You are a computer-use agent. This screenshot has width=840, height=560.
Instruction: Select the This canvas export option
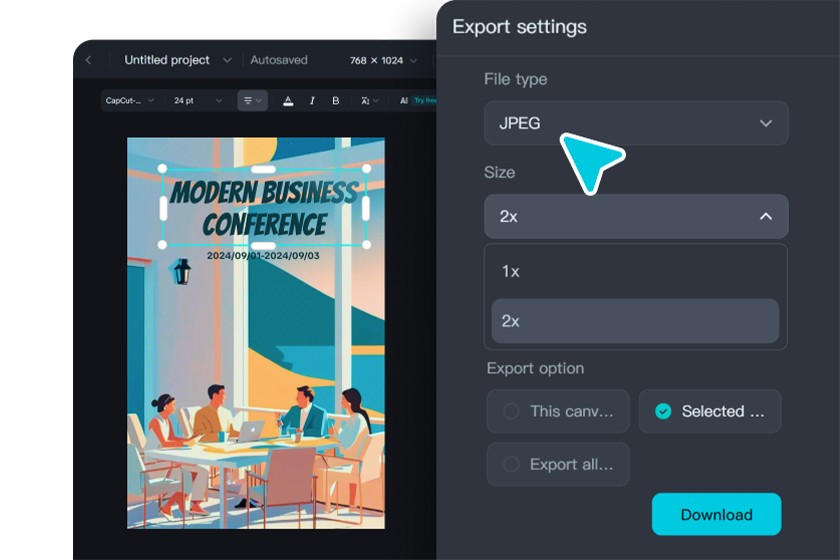tap(558, 411)
